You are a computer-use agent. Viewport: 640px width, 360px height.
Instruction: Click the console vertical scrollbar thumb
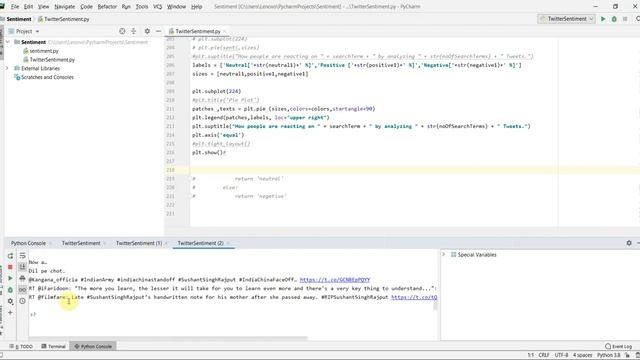pyautogui.click(x=436, y=305)
